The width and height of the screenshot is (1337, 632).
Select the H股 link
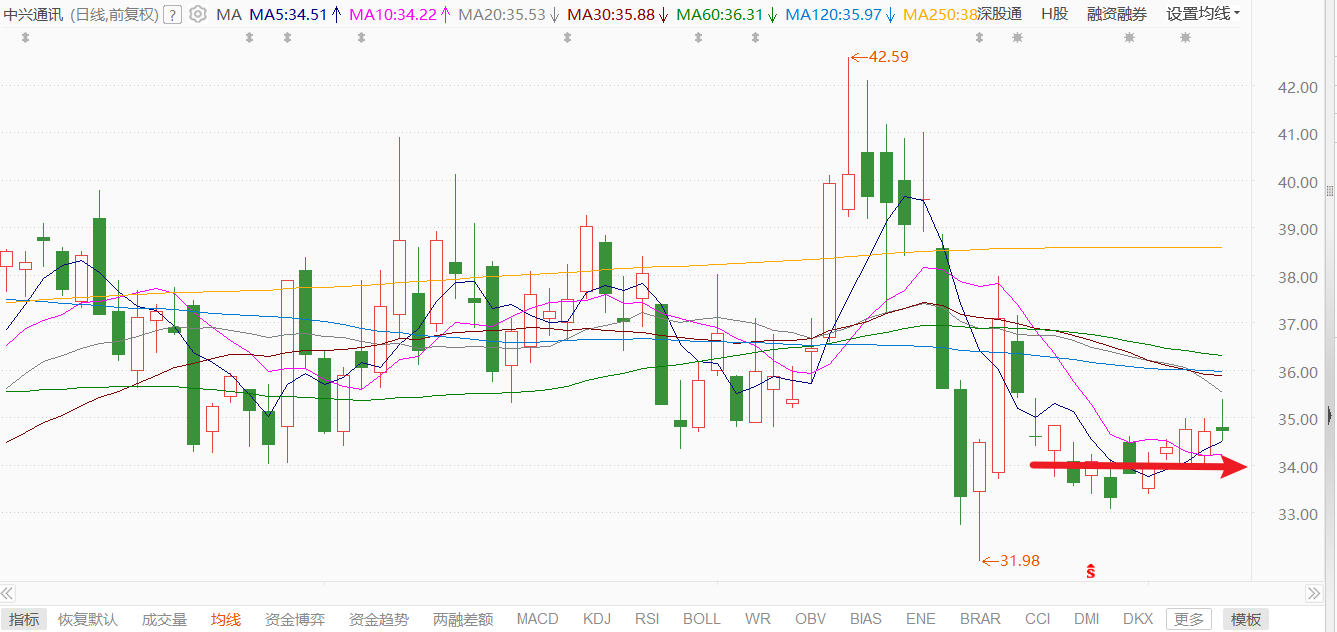click(x=1054, y=14)
